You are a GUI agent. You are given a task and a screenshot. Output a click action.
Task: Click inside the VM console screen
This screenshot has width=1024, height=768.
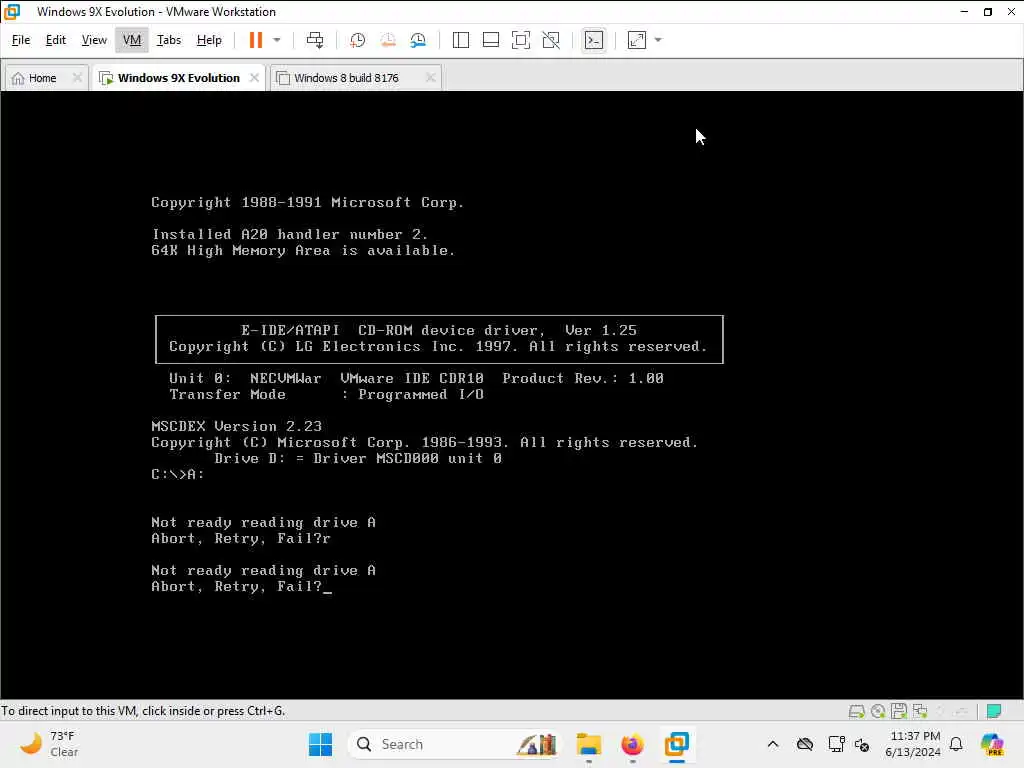[512, 395]
